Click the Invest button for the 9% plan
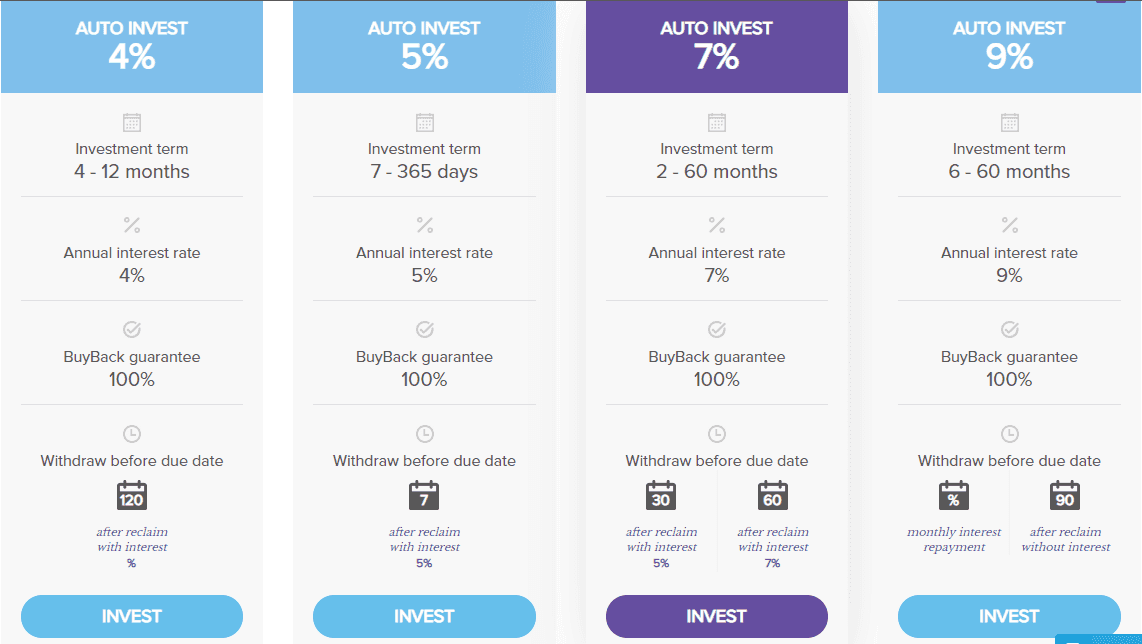The width and height of the screenshot is (1142, 644). point(1009,616)
